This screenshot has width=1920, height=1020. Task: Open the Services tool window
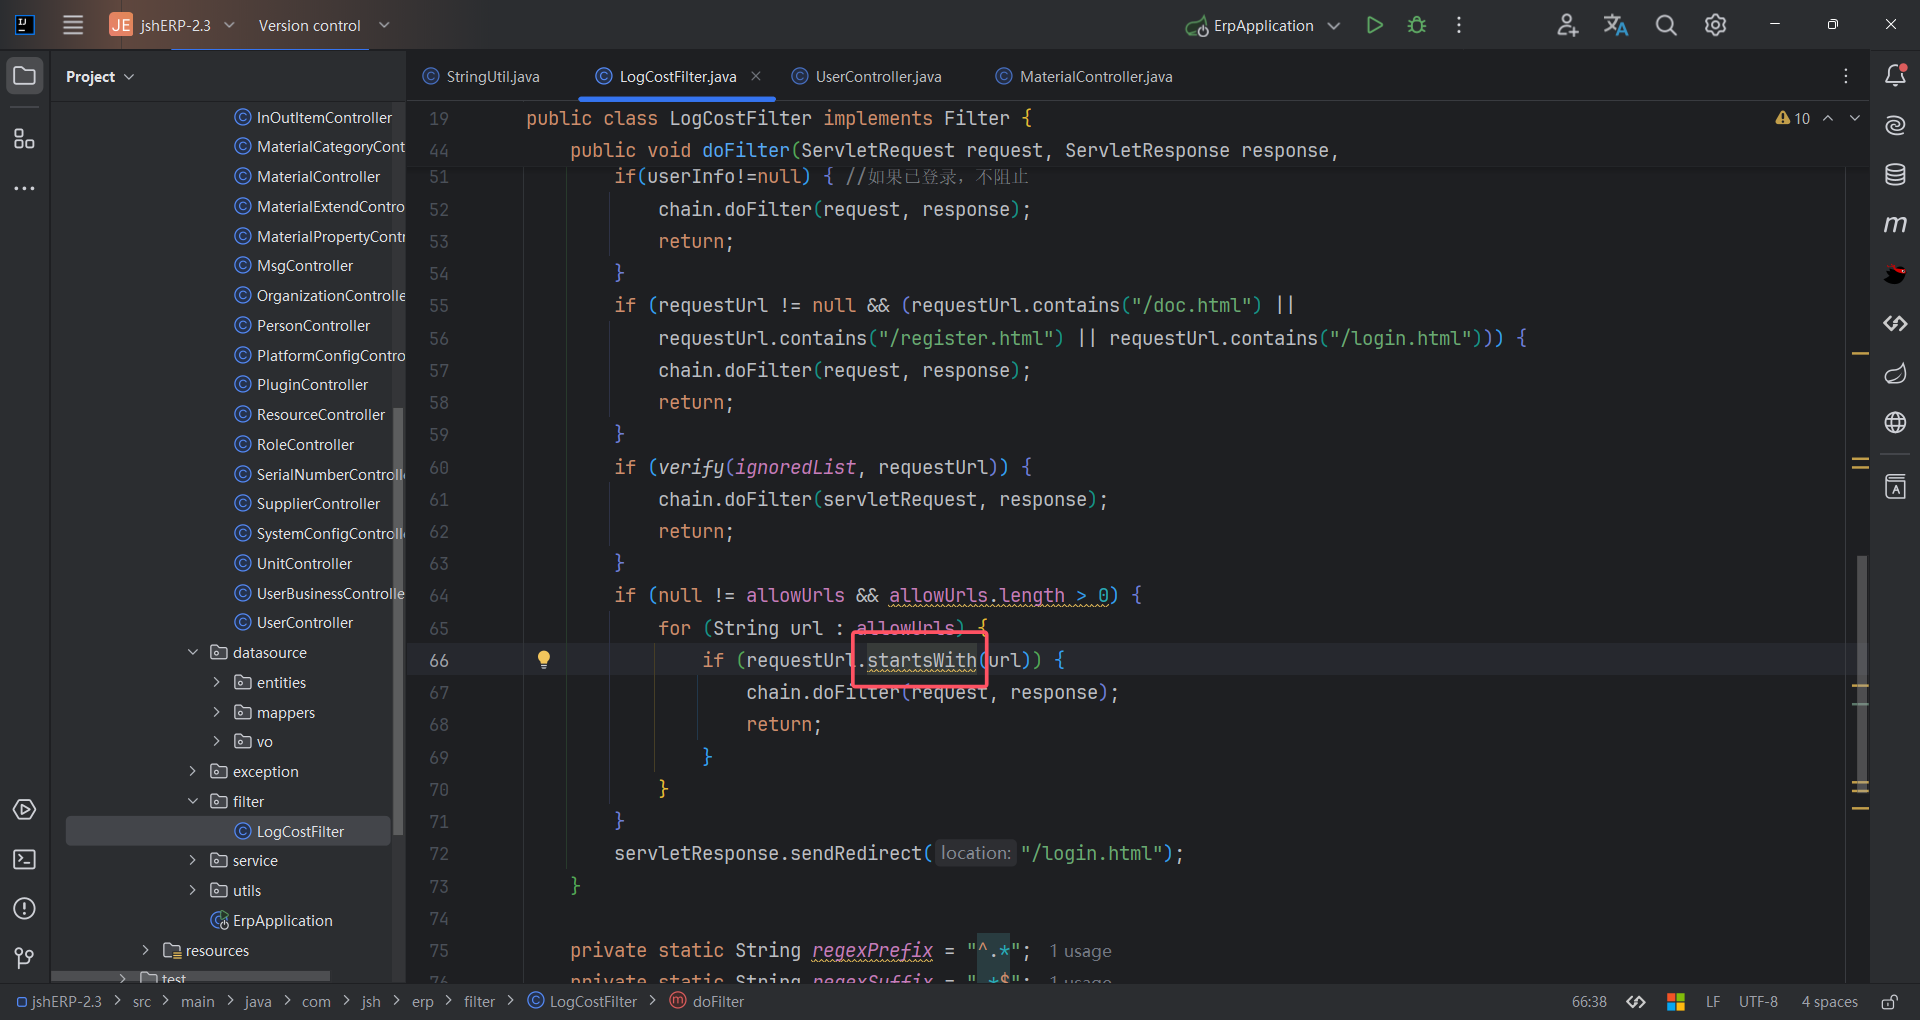point(25,810)
